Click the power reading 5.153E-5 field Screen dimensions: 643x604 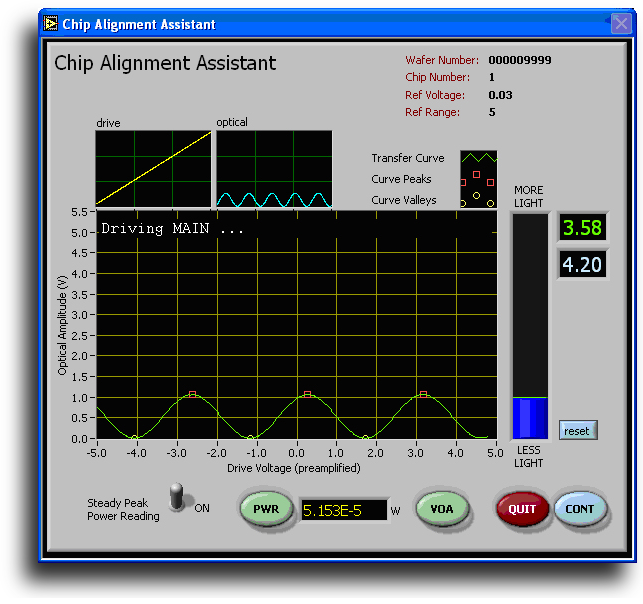(344, 511)
